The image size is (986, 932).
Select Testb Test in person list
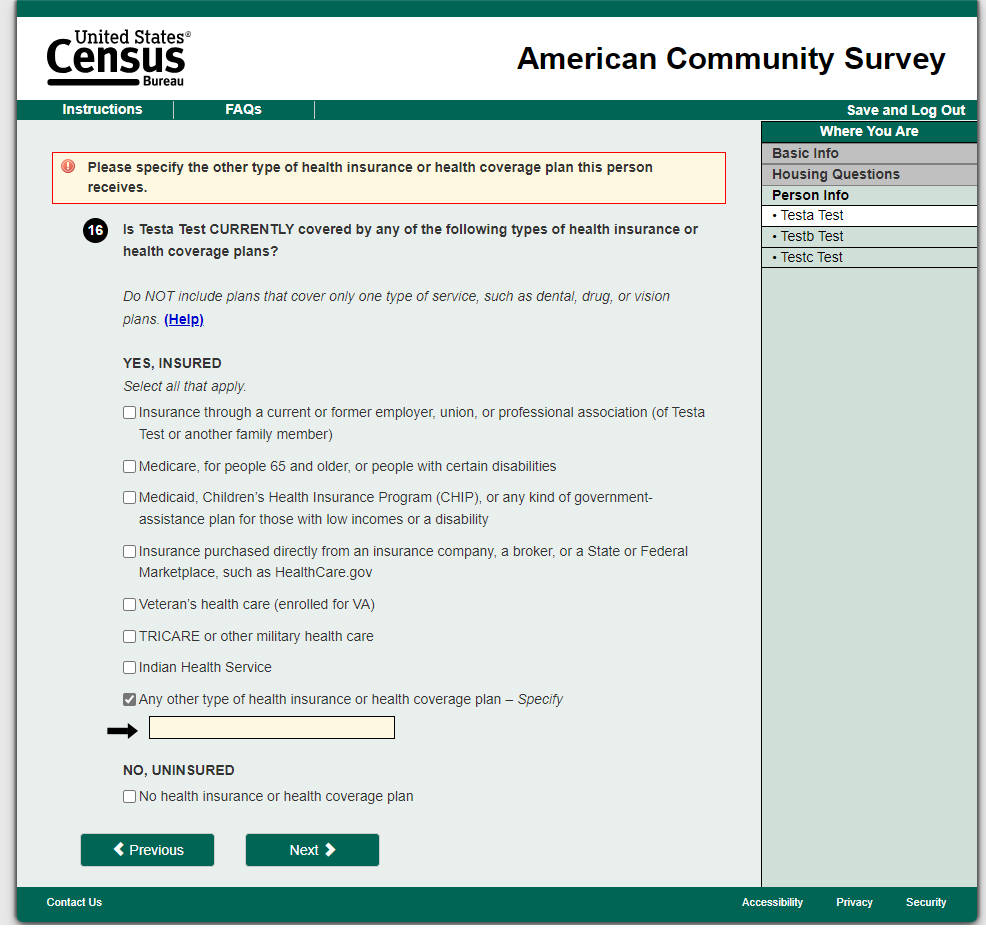point(869,236)
